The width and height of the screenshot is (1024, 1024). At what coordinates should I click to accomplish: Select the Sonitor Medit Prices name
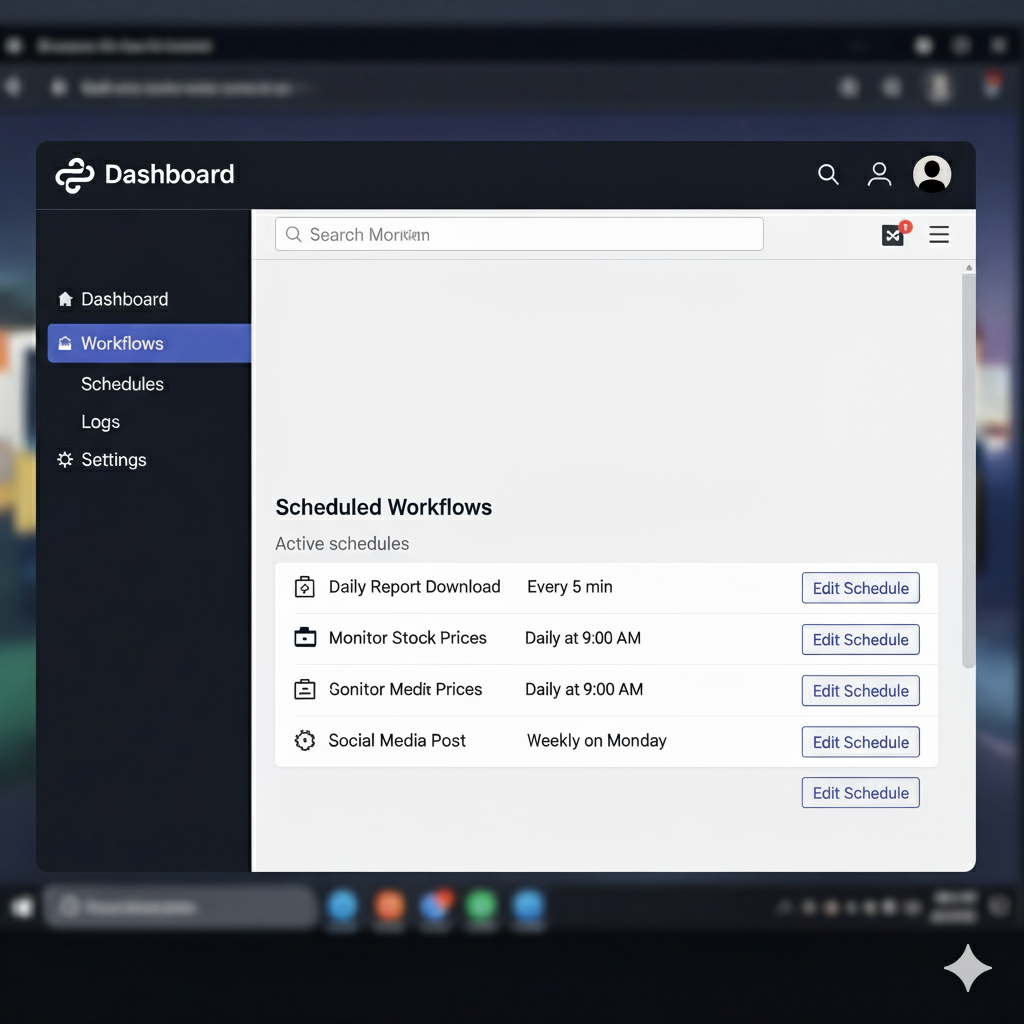[406, 689]
